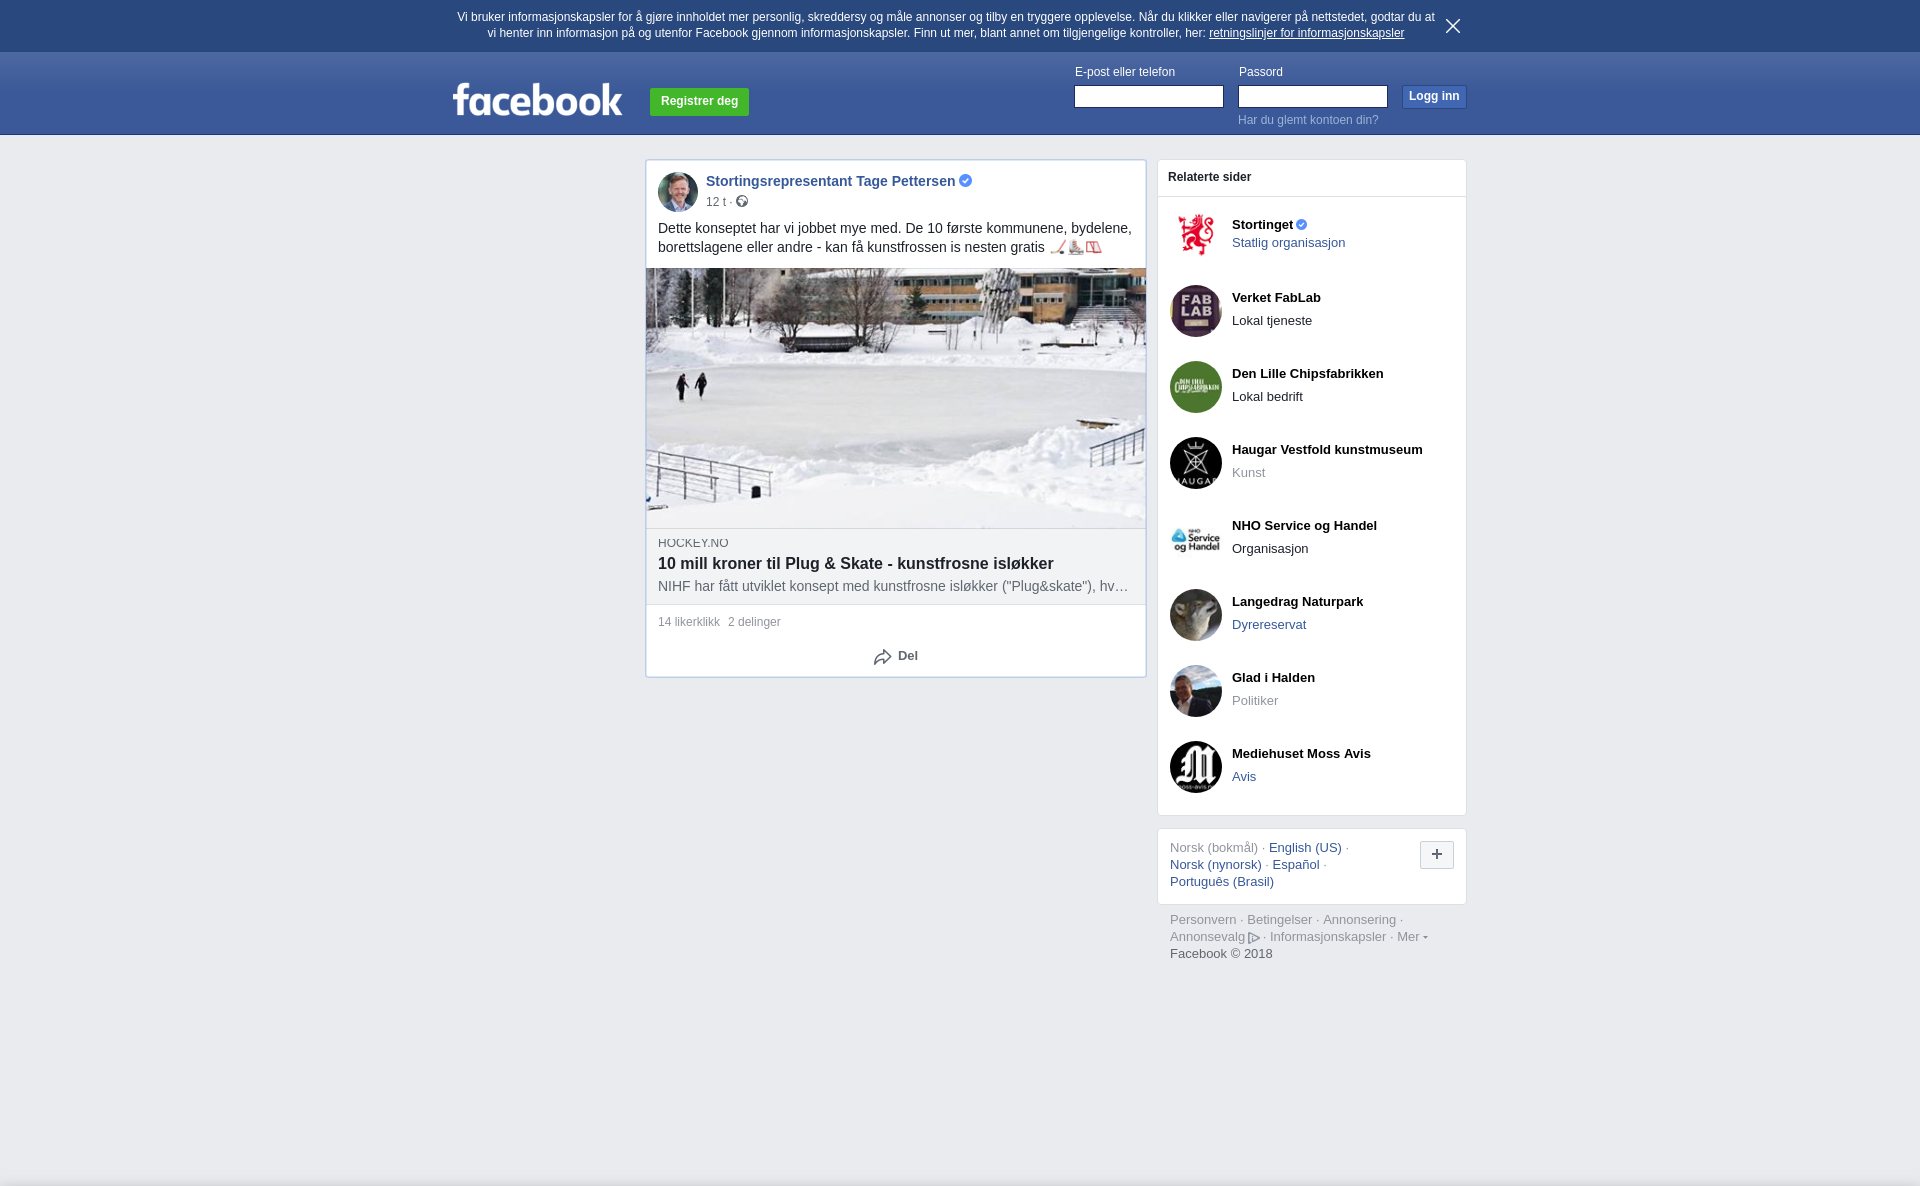Screen dimensions: 1920x1186
Task: Open the Stortingsrepresentant Tage Pettersen name link
Action: [830, 181]
